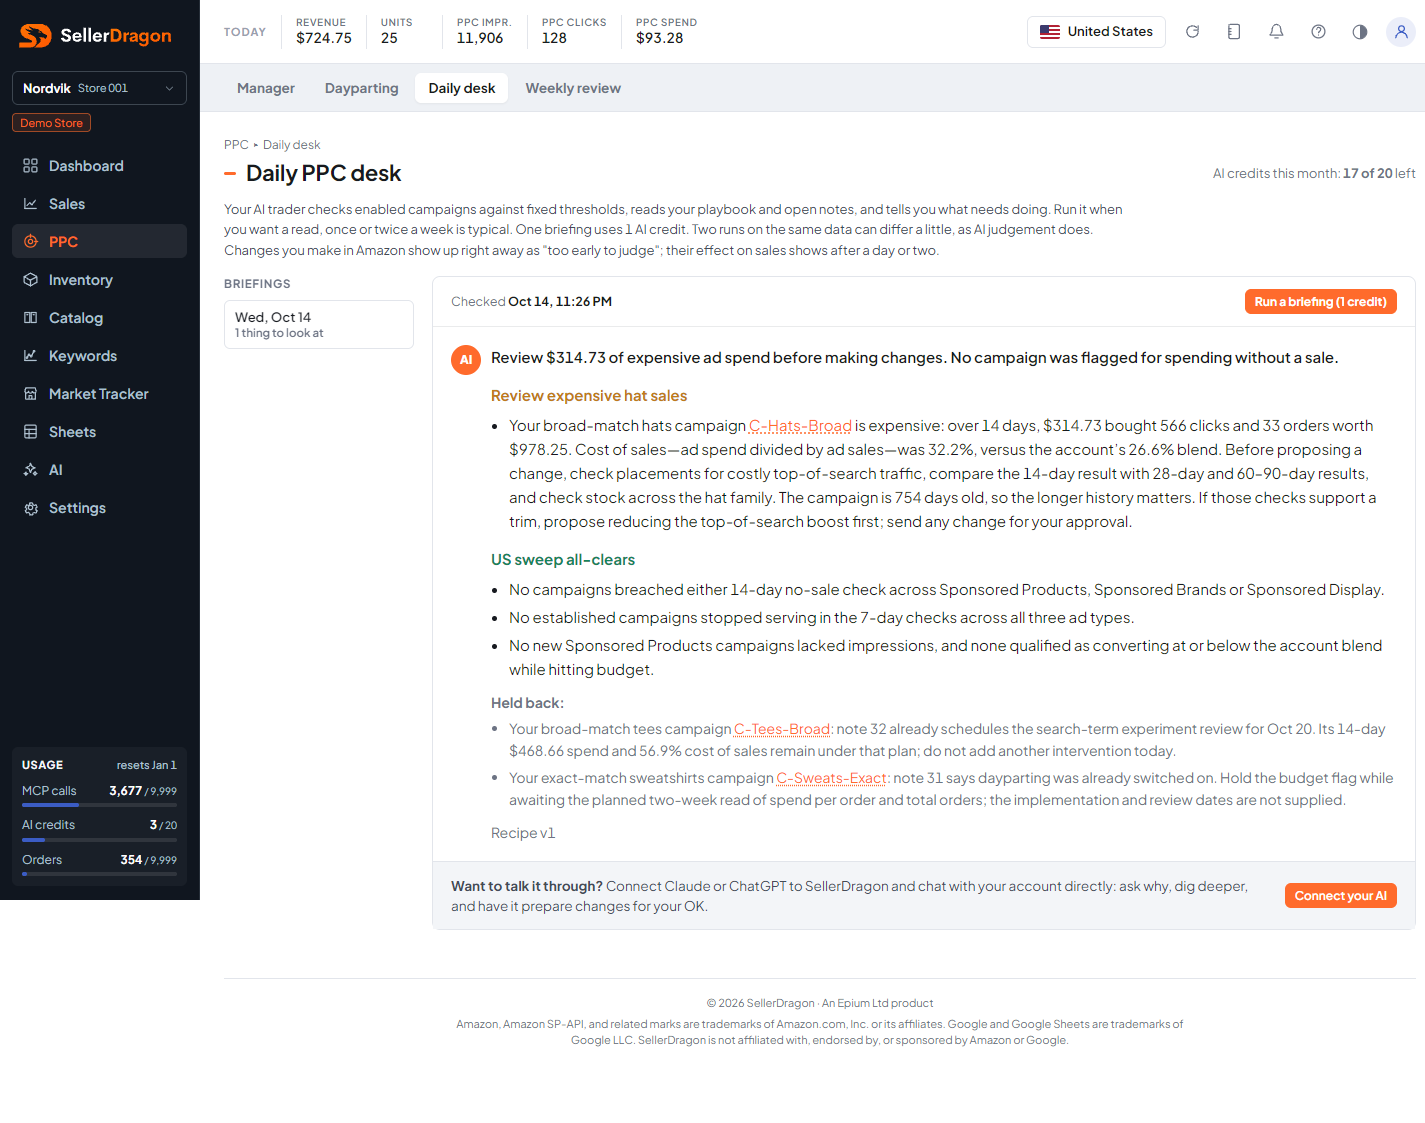Click the 'Recipe v1' label
The image size is (1425, 1123).
click(523, 833)
